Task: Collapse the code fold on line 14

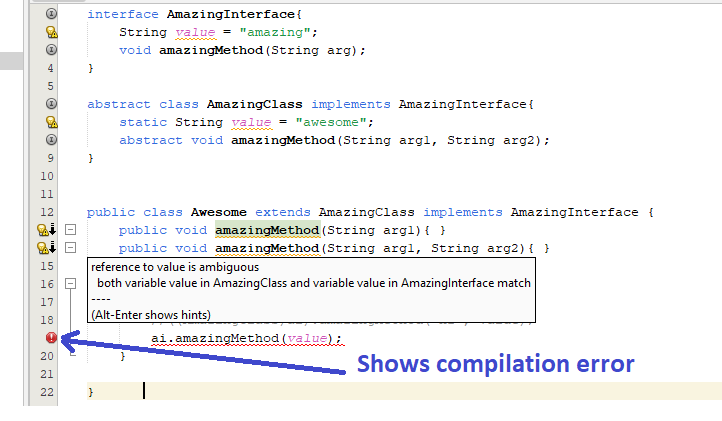Action: pos(71,248)
